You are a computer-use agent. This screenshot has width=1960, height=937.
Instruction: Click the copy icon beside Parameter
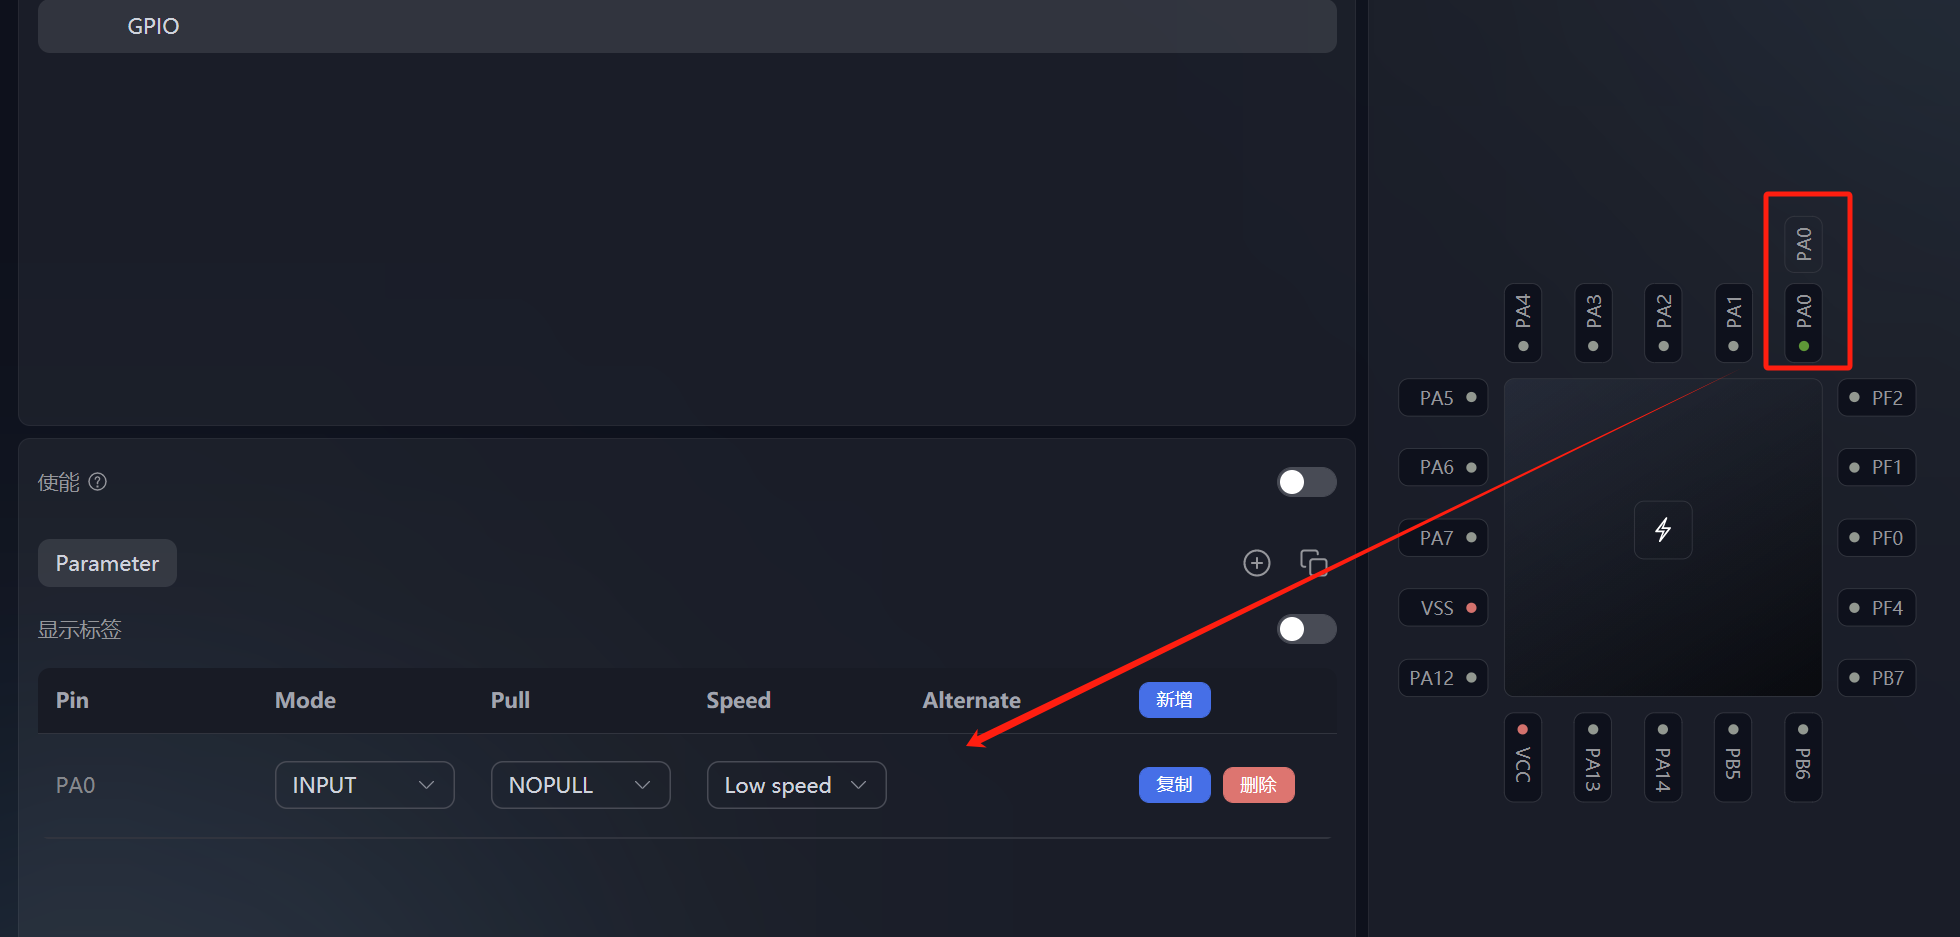[1313, 563]
